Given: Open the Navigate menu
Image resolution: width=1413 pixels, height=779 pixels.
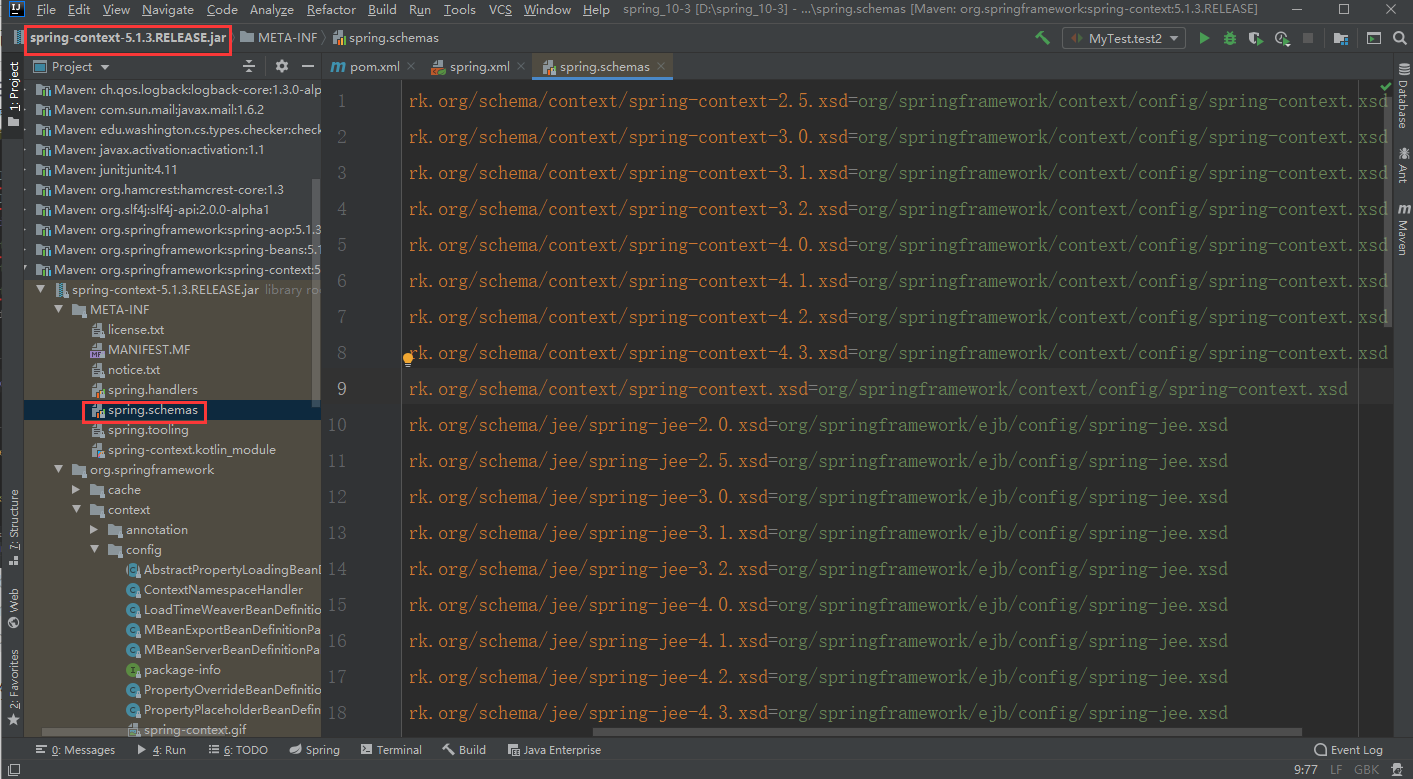Looking at the screenshot, I should 168,10.
